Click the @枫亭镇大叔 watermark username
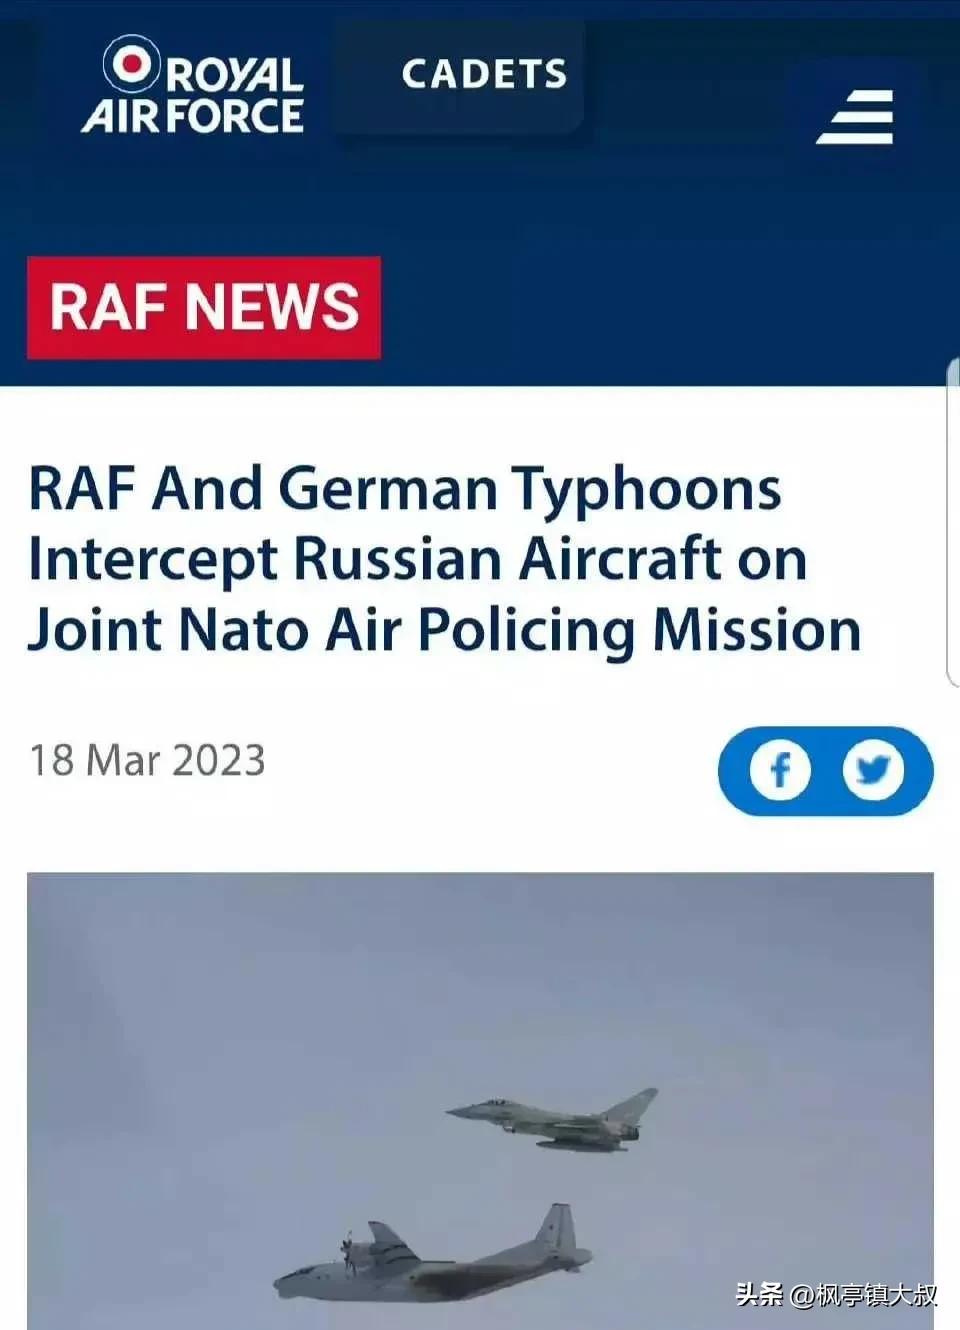This screenshot has height=1330, width=960. 863,1295
